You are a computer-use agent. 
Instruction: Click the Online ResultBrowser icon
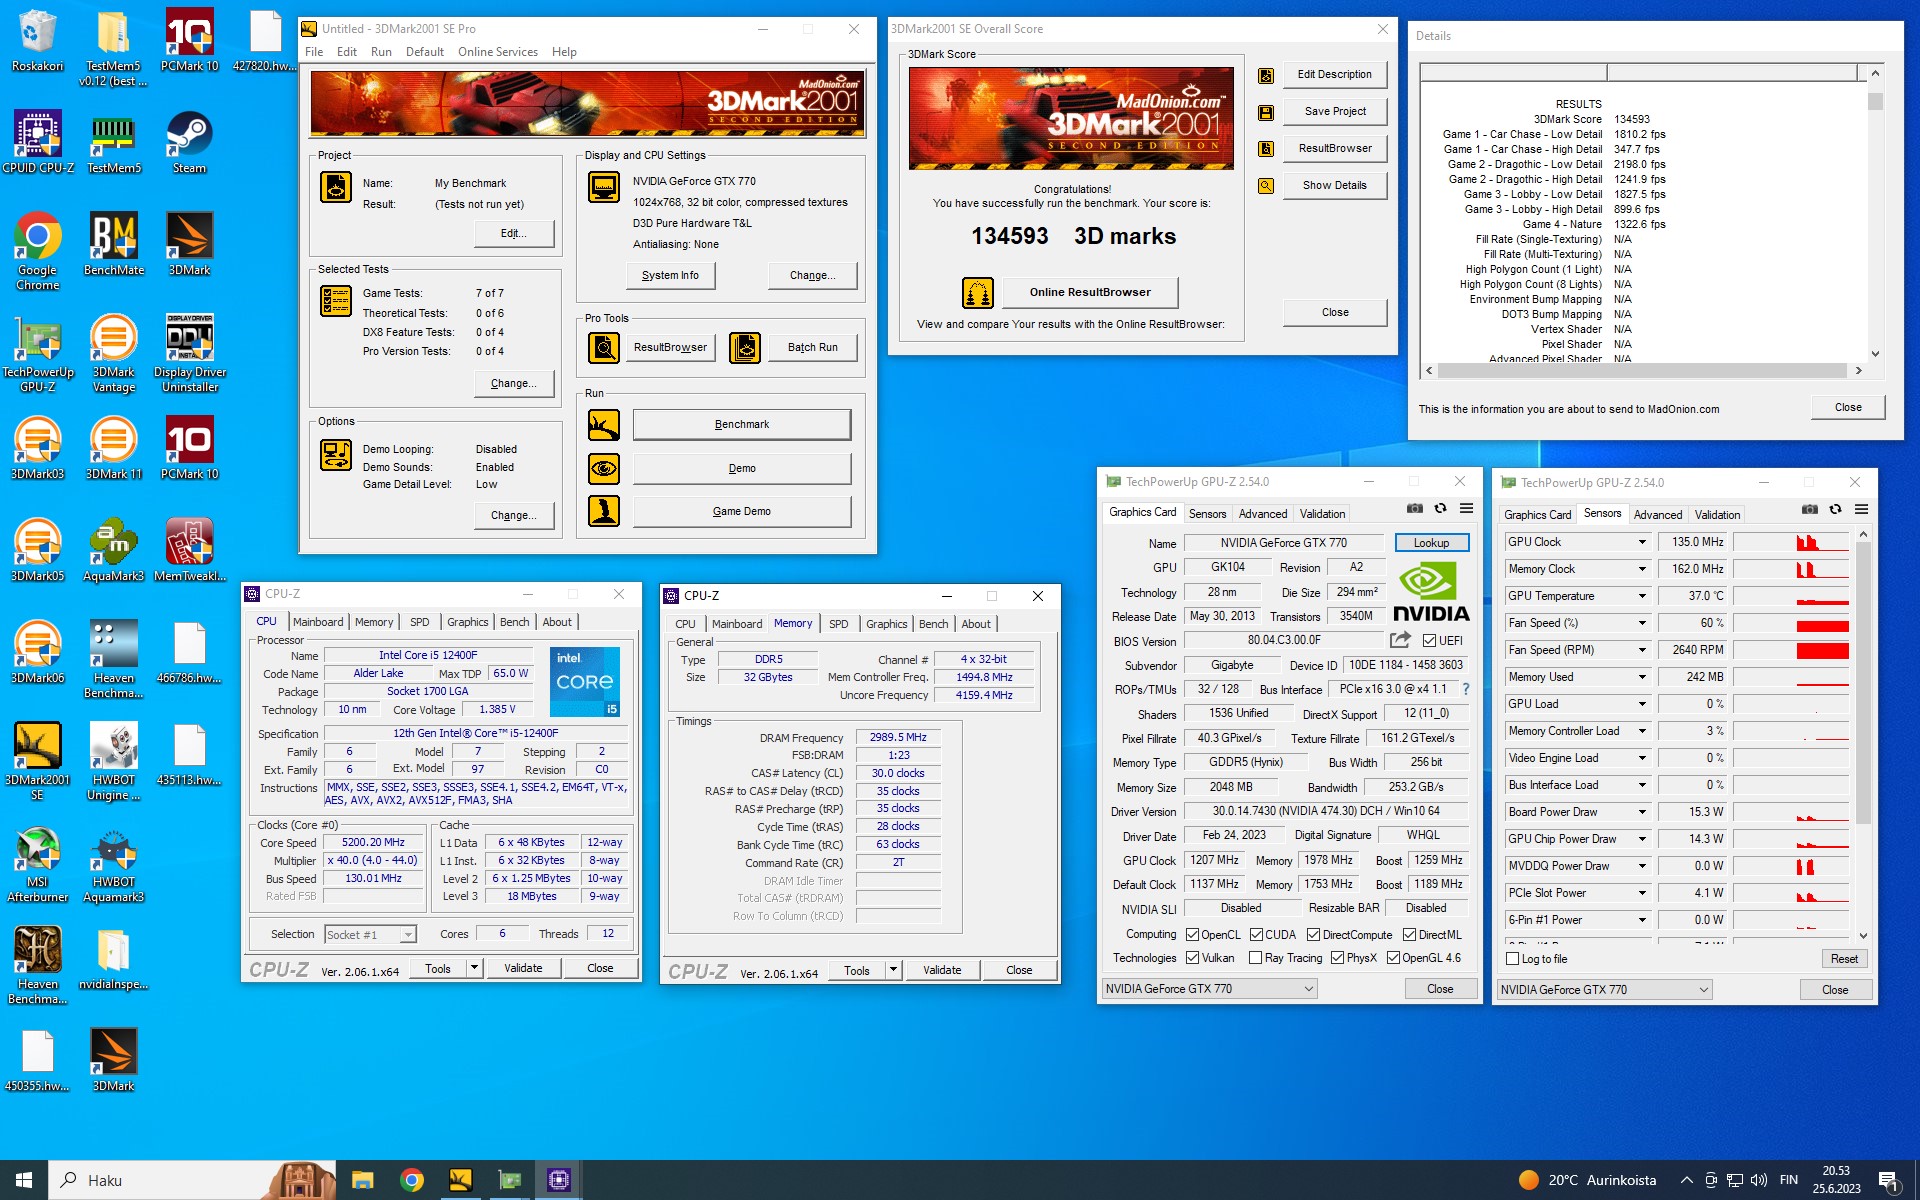978,293
